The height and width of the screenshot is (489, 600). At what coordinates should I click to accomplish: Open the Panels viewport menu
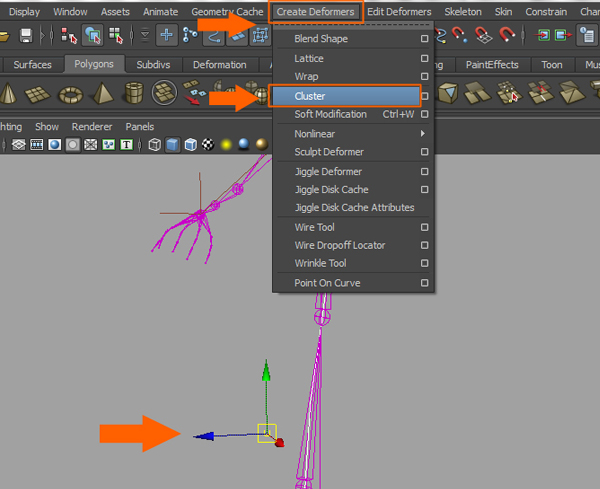pos(140,127)
